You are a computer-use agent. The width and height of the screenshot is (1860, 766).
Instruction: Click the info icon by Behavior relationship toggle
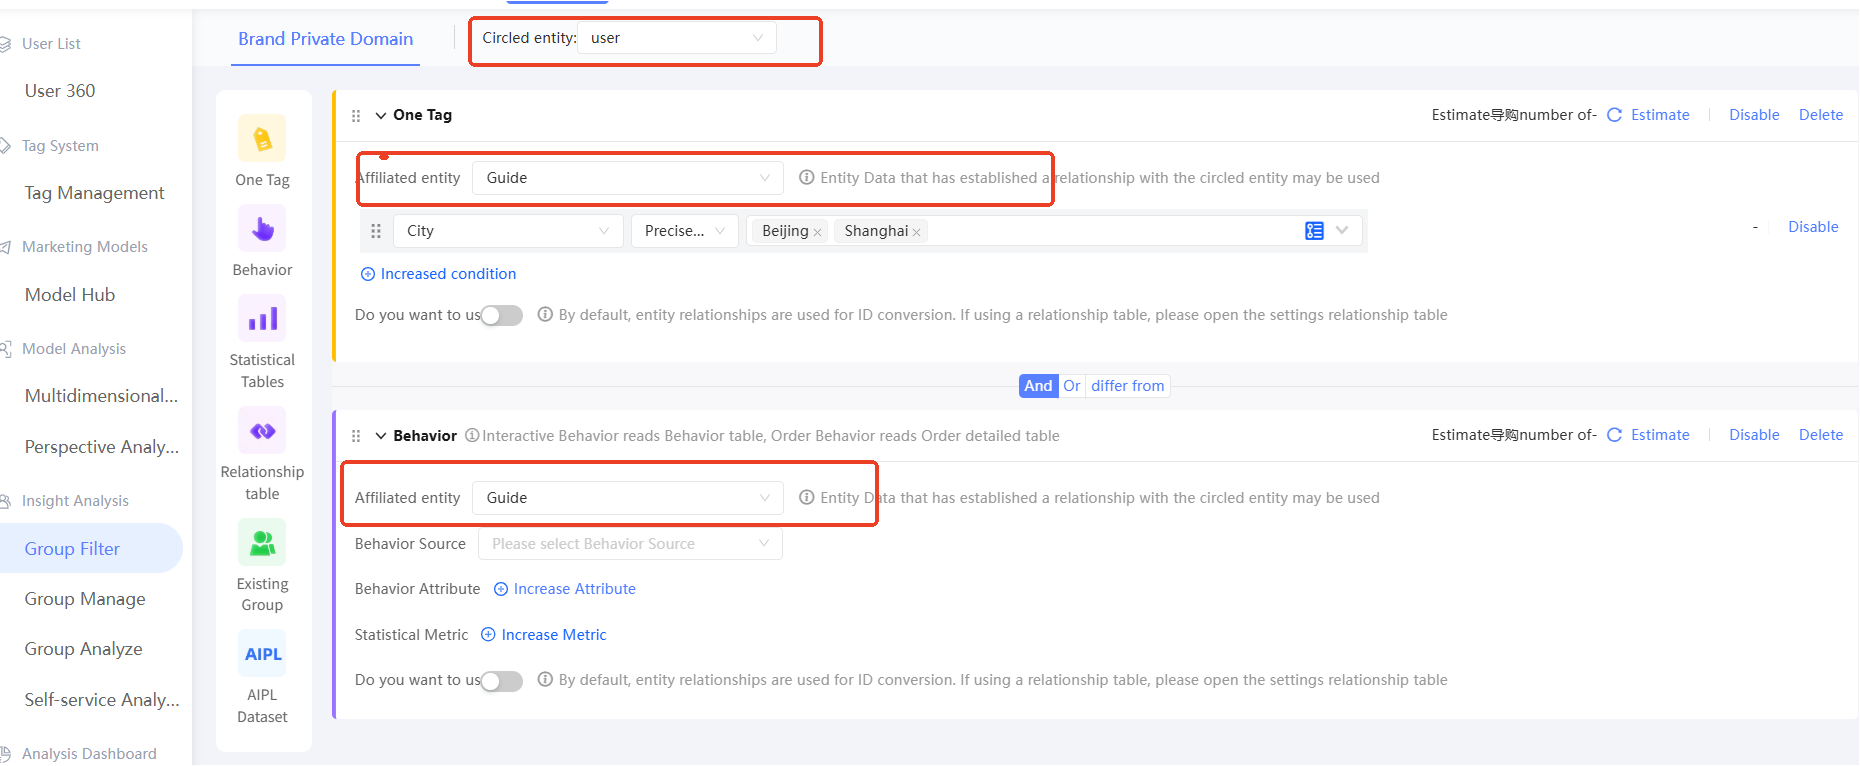click(545, 679)
